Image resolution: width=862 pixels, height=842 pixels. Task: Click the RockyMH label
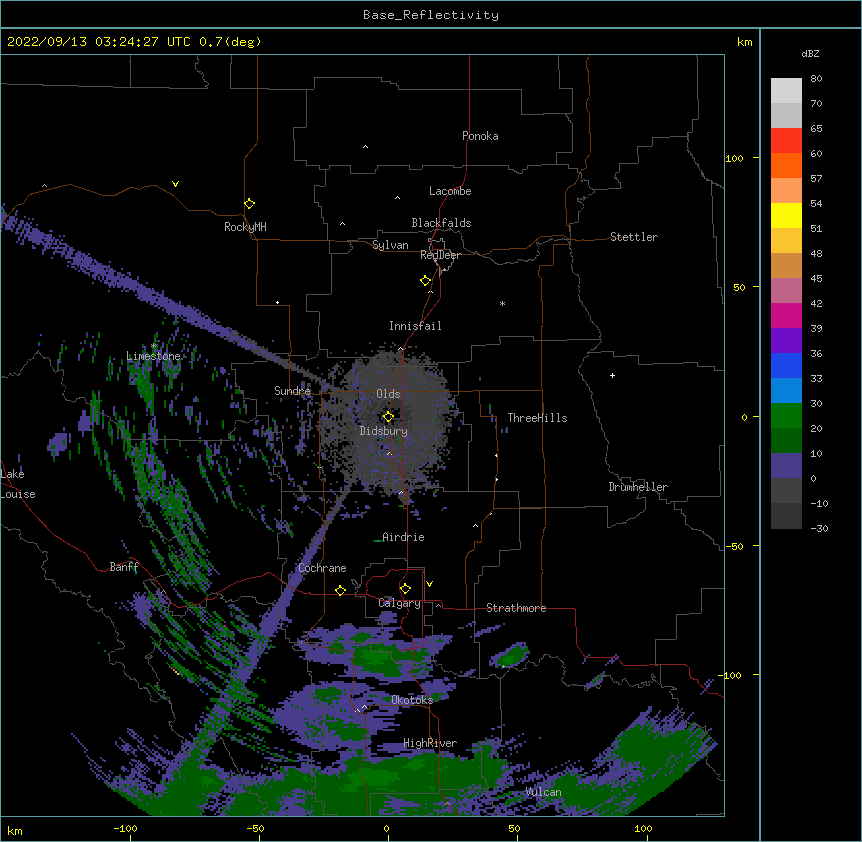[x=245, y=227]
